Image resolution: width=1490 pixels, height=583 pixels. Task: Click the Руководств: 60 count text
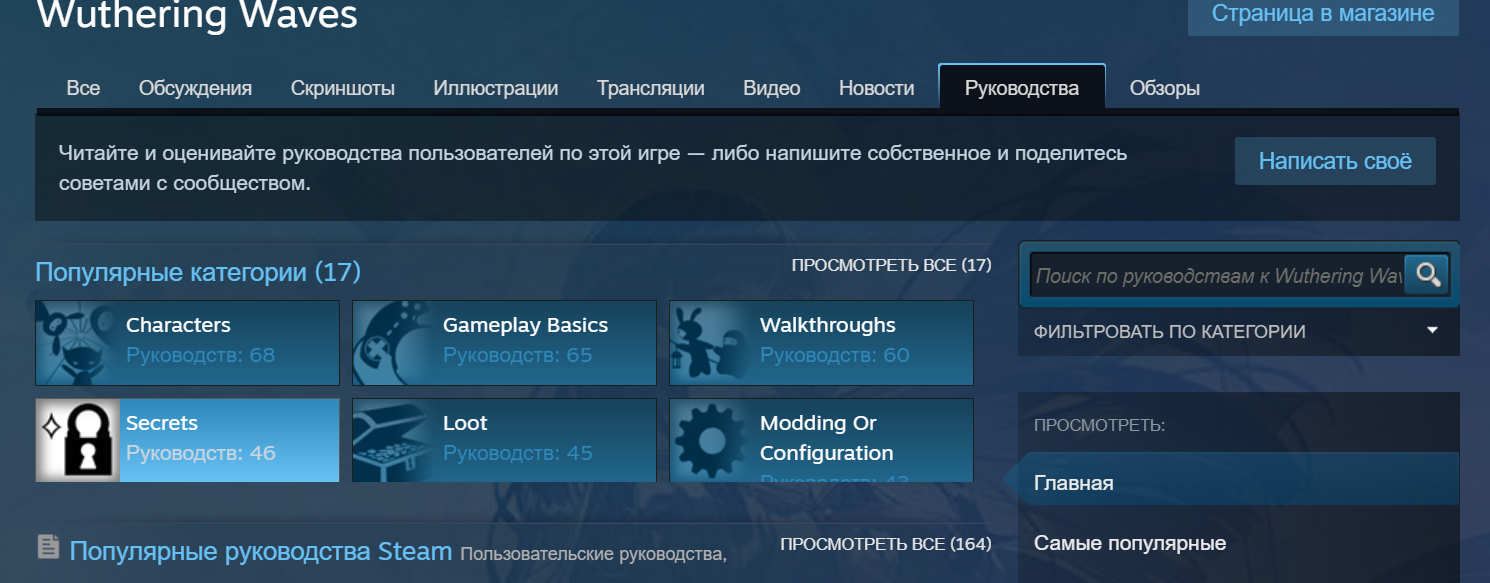pyautogui.click(x=835, y=355)
